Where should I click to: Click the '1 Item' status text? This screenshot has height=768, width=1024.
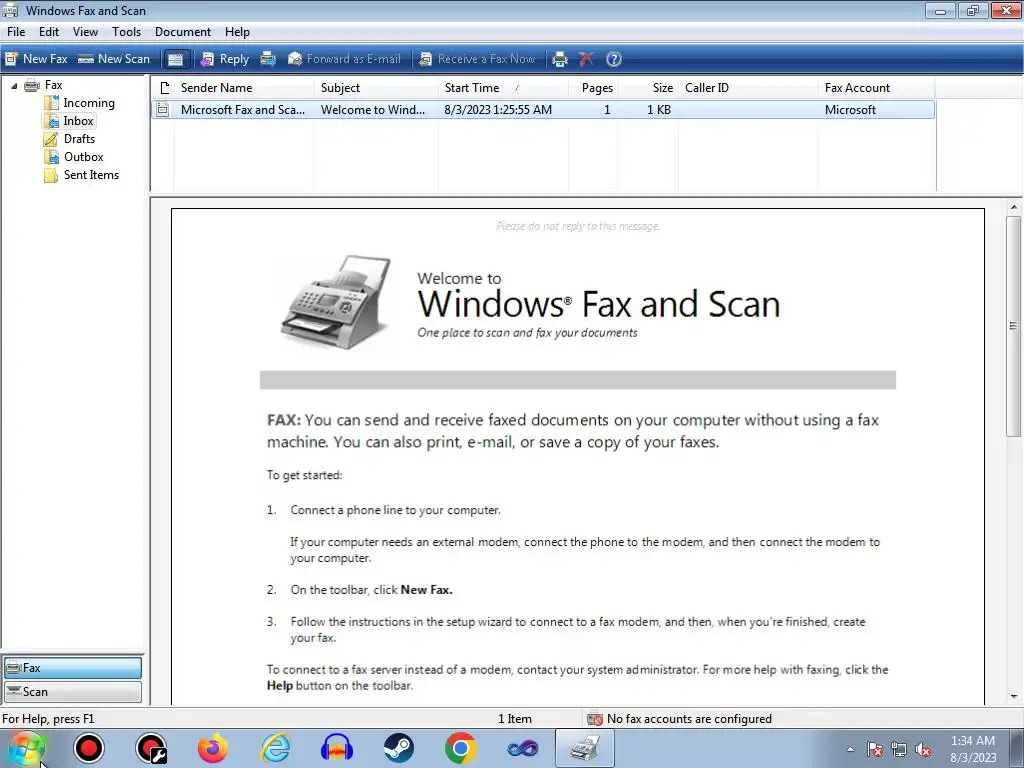point(515,719)
